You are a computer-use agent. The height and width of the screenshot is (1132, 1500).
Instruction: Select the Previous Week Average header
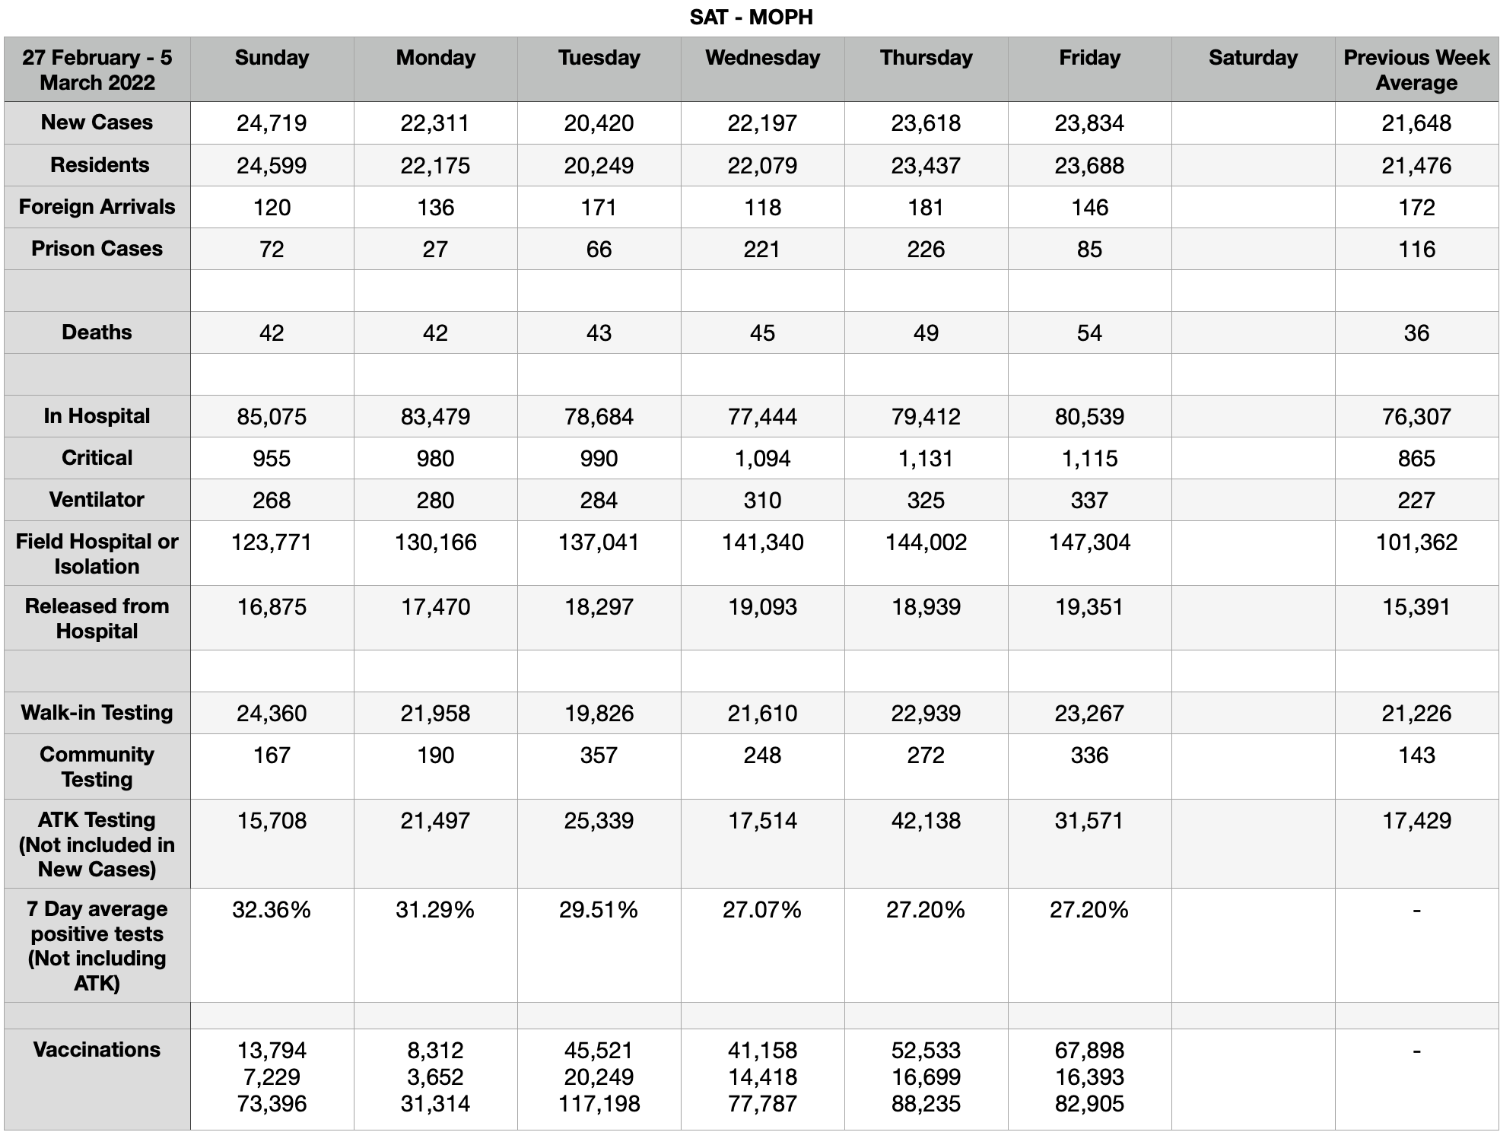point(1416,70)
